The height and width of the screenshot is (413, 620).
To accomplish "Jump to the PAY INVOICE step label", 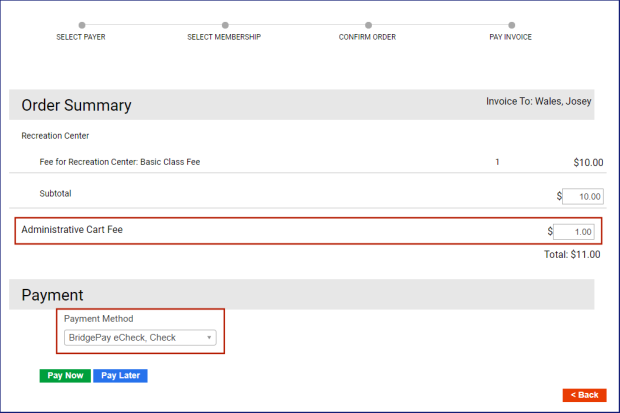I will 511,37.
